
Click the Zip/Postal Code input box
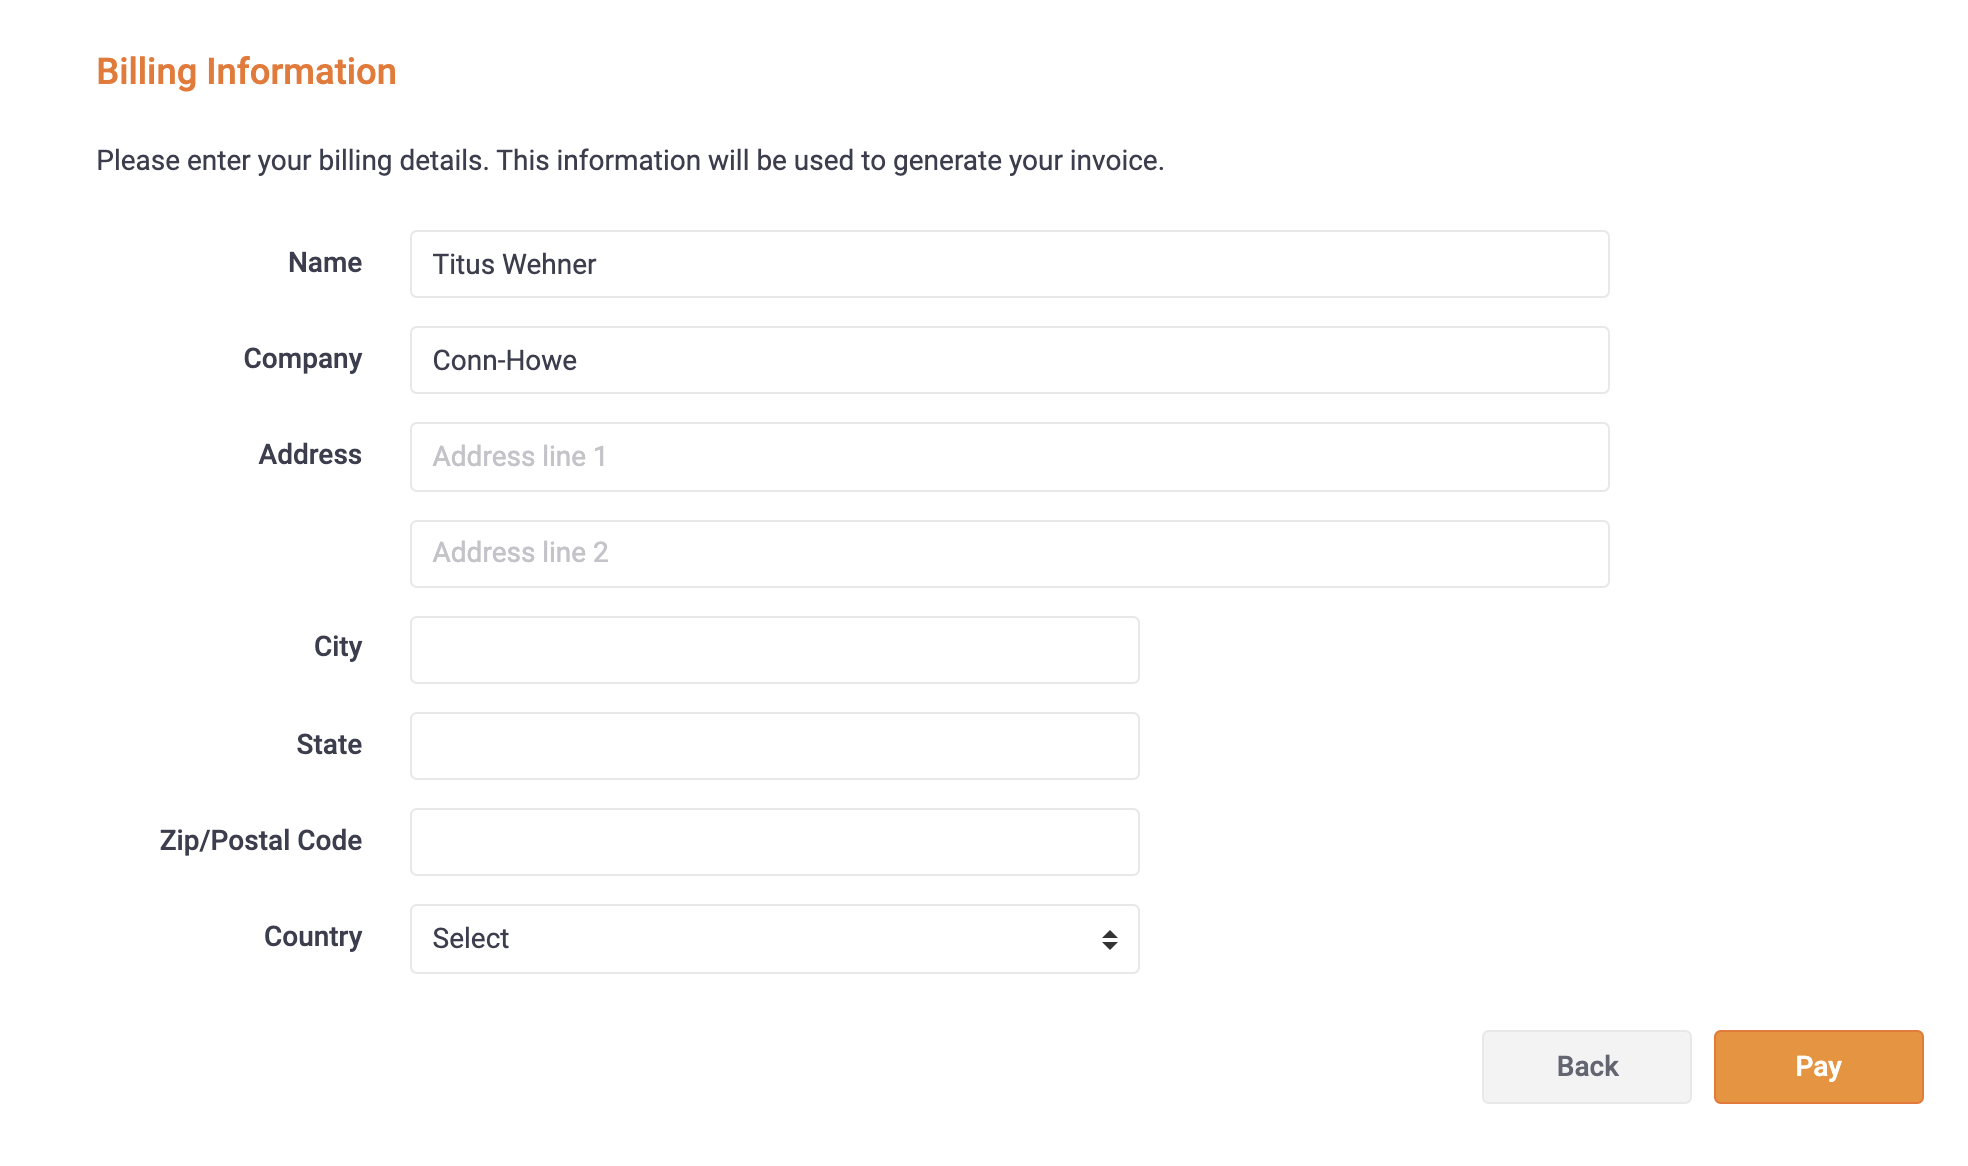point(774,842)
